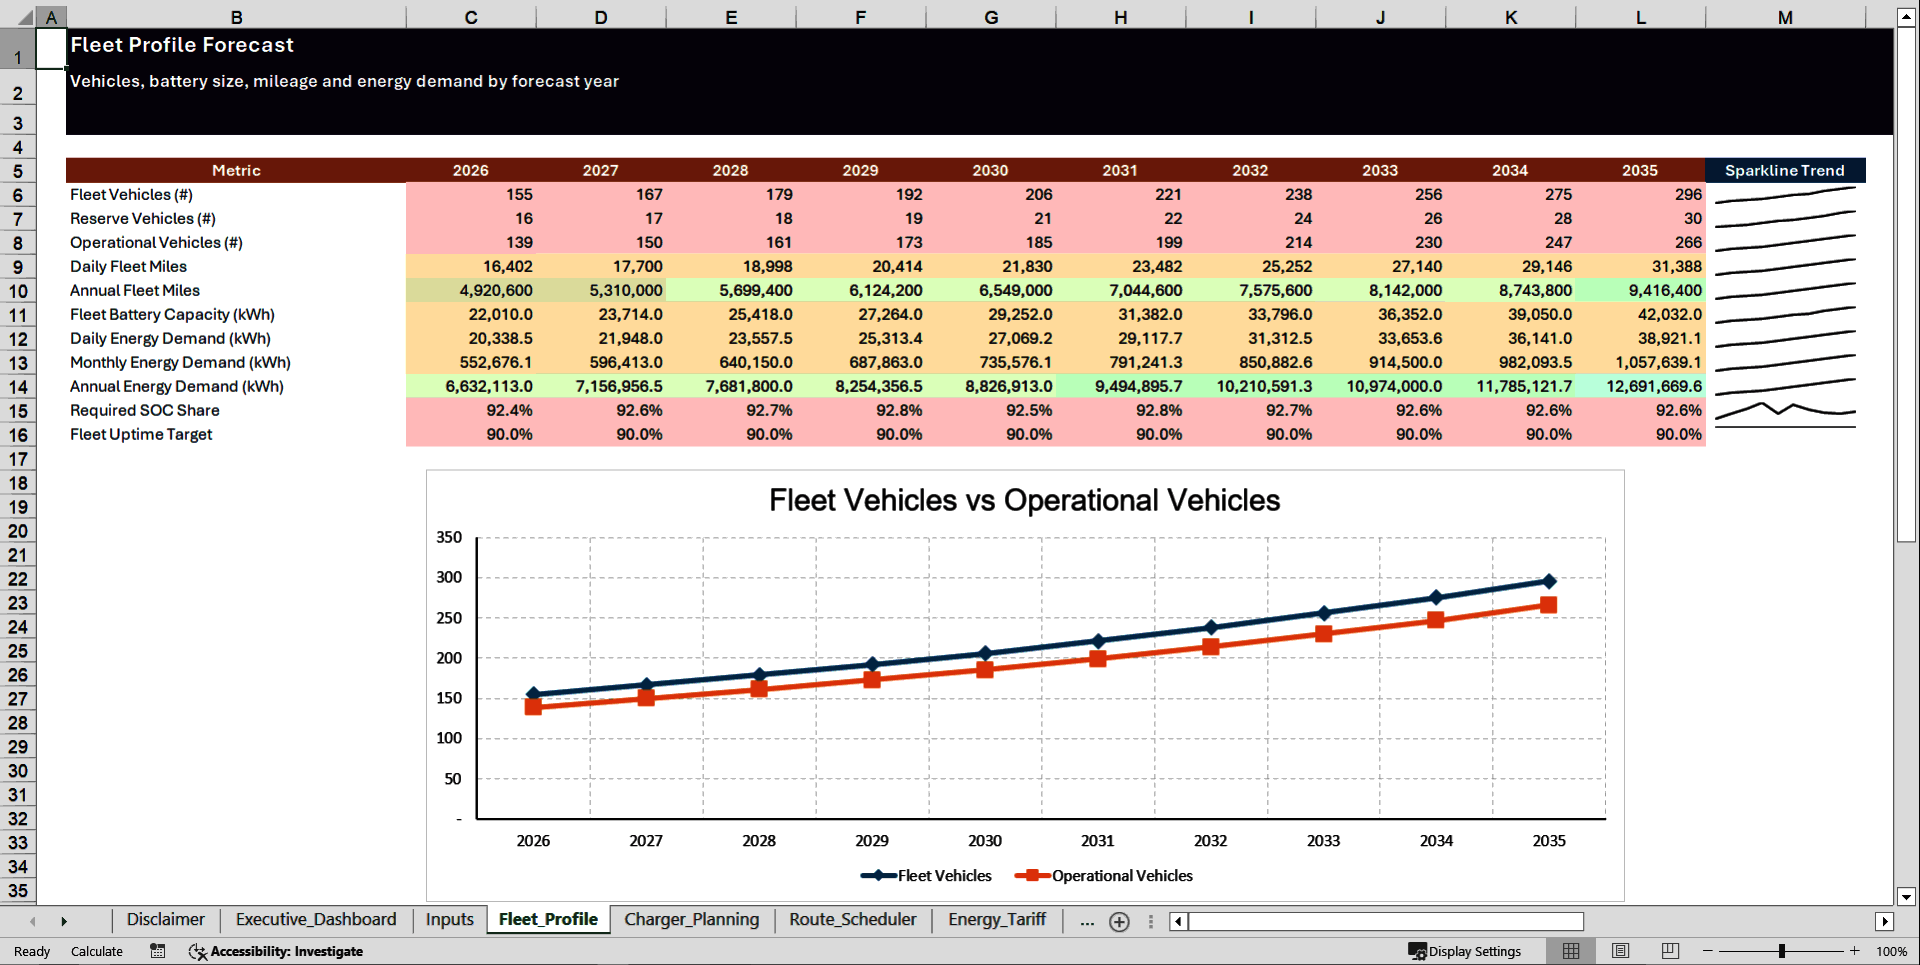
Task: Click the Fleet Profile Forecast title cell
Action: point(182,45)
